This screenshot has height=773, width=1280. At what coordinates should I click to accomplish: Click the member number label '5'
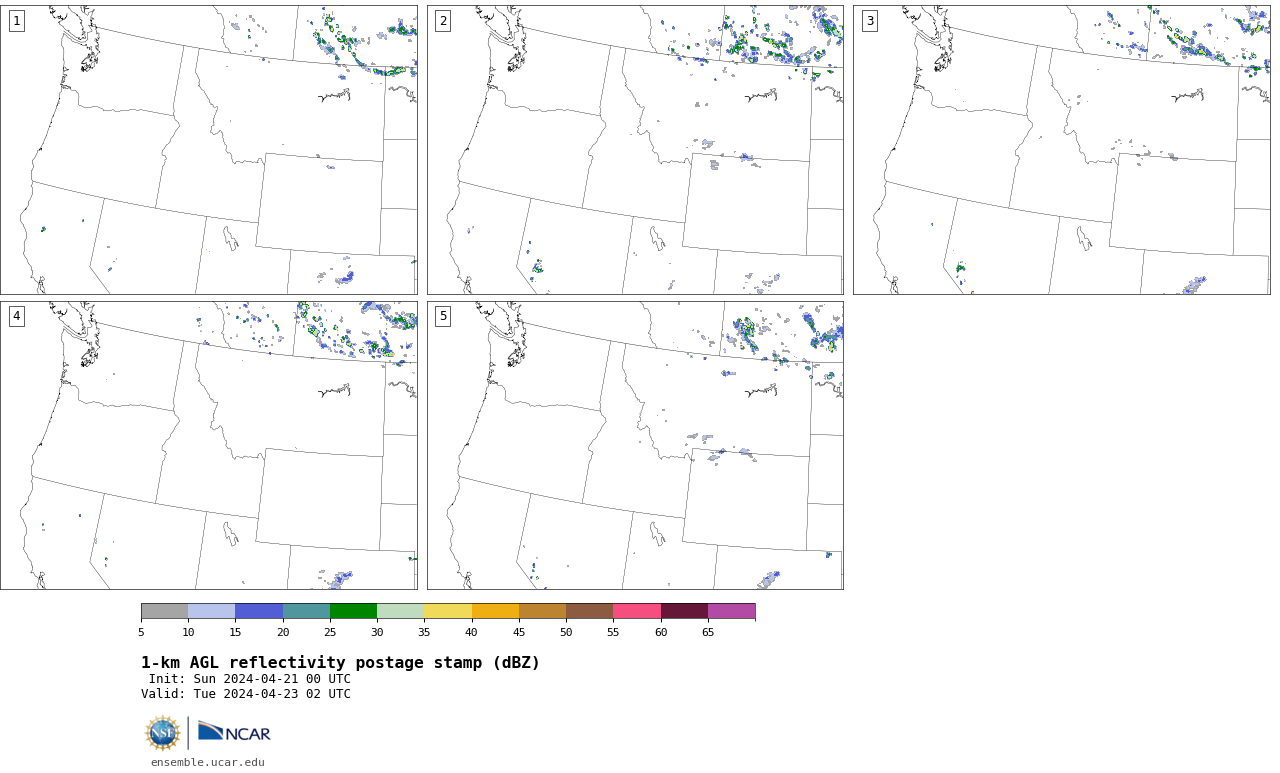[443, 316]
